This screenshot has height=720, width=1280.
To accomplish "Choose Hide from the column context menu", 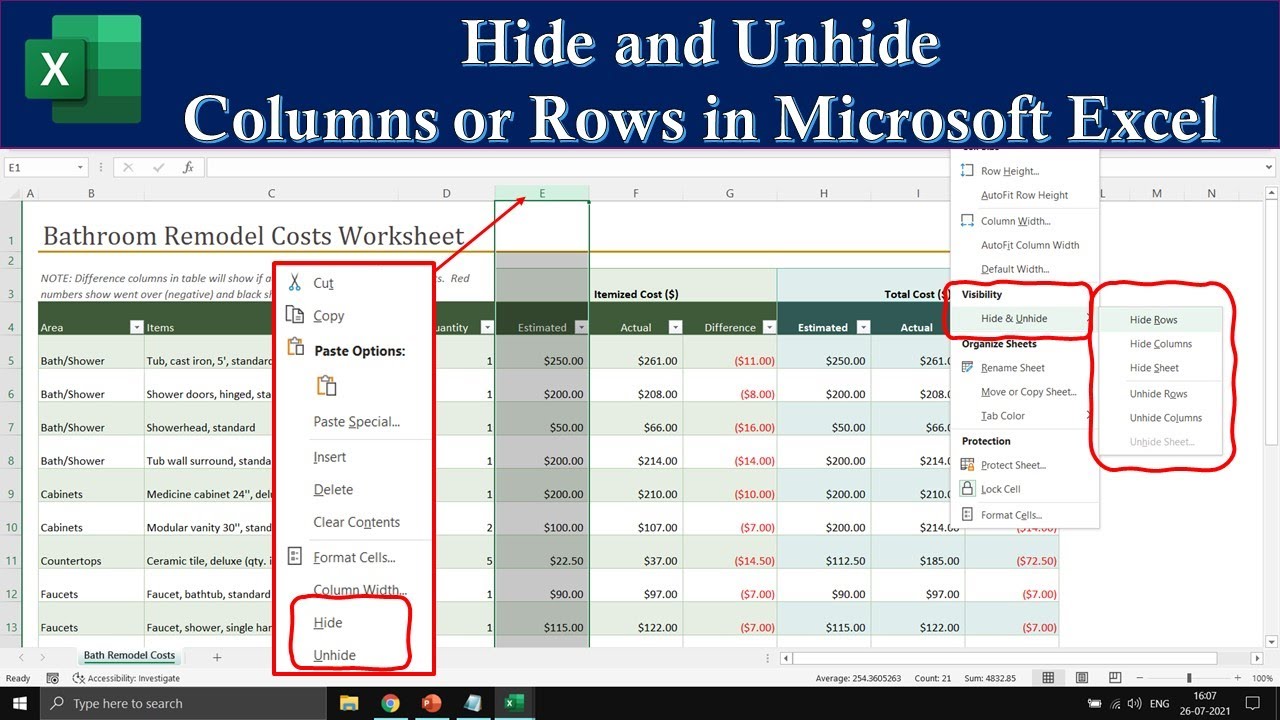I will coord(328,622).
